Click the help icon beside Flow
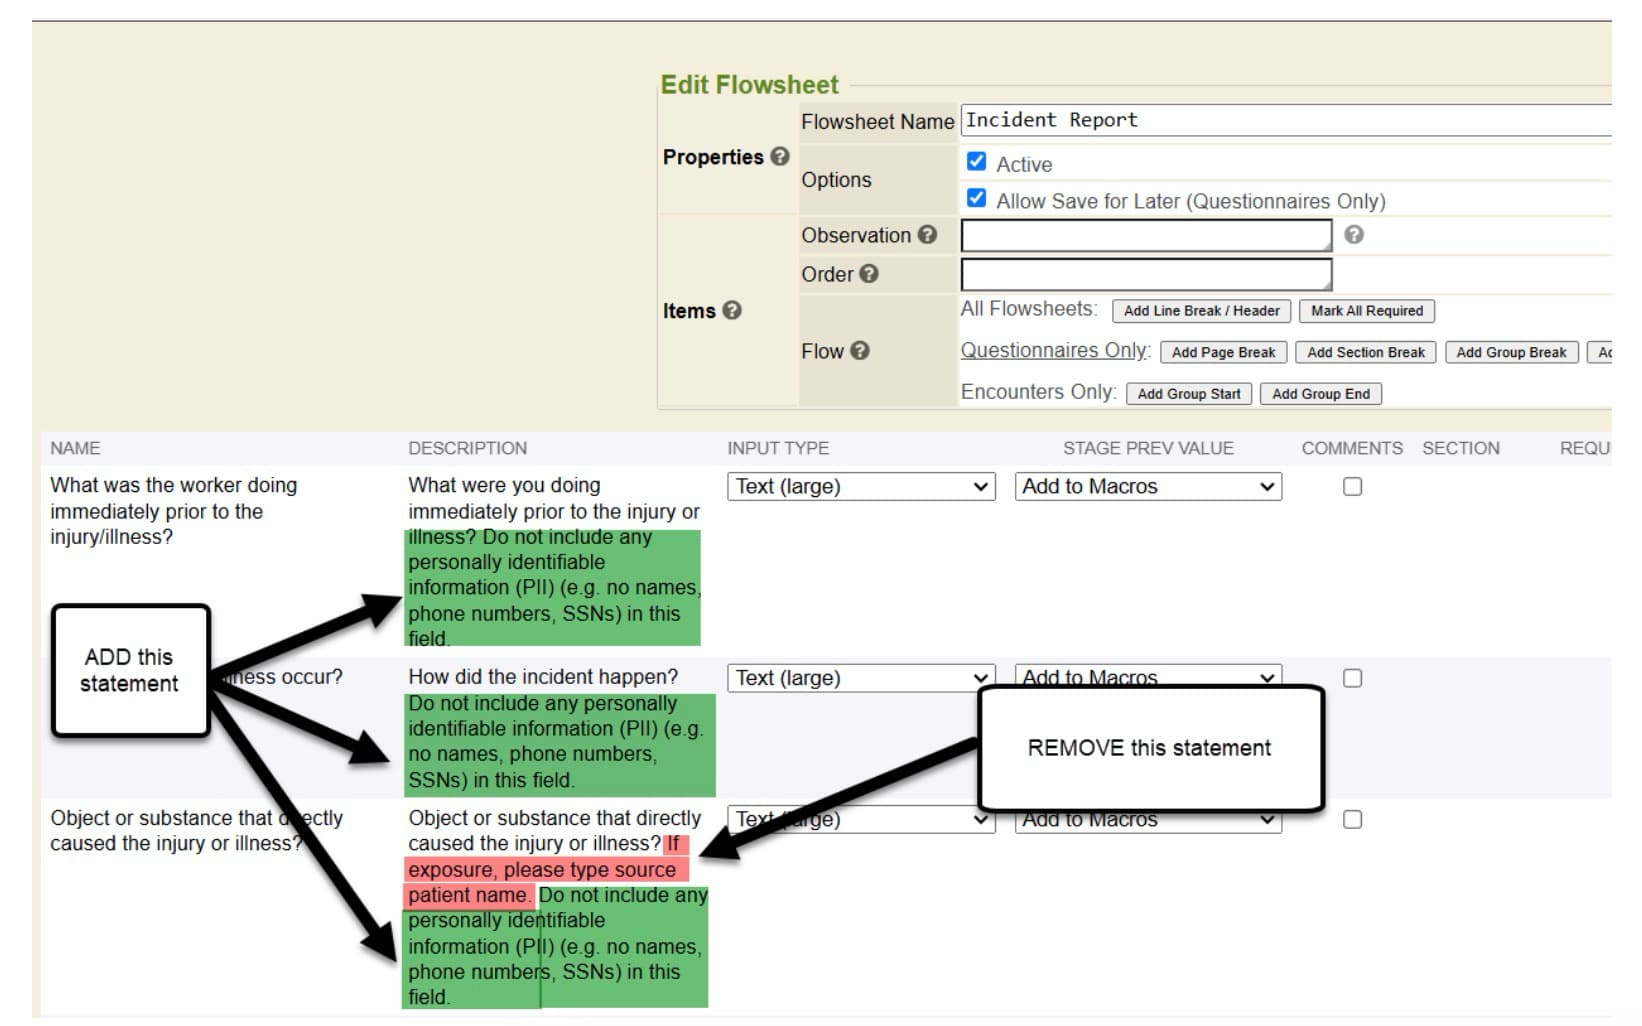Screen dimensions: 1642x1026 click(x=860, y=351)
